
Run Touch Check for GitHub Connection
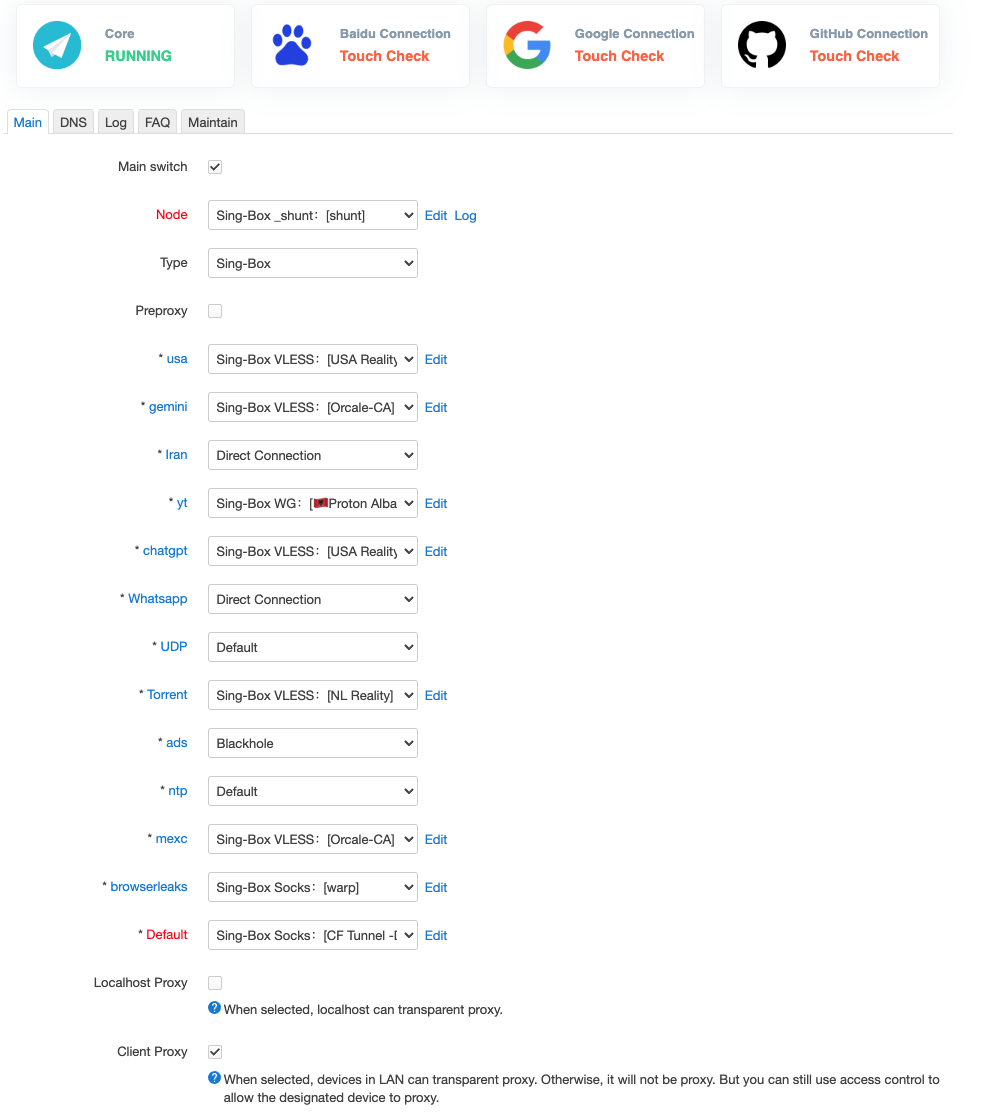[x=854, y=56]
